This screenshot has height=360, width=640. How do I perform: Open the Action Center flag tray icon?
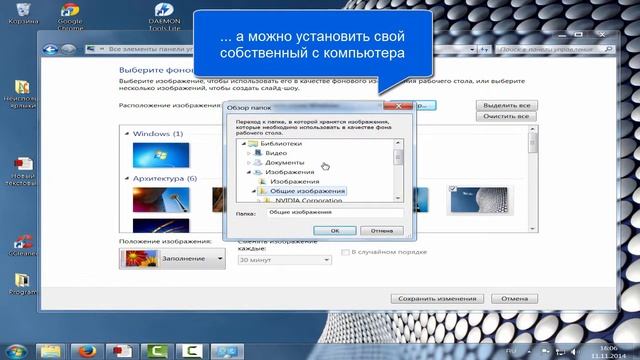[545, 351]
